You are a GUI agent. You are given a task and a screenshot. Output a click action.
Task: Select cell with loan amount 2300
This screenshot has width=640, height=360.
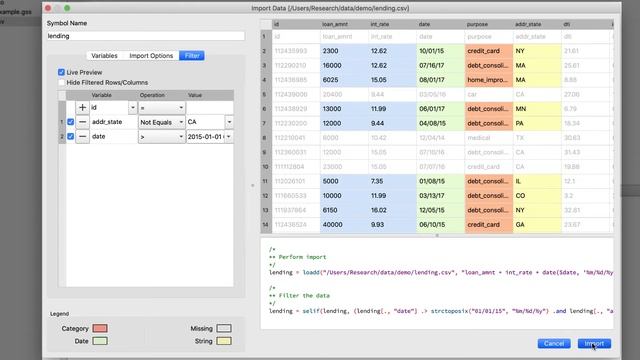(x=344, y=51)
